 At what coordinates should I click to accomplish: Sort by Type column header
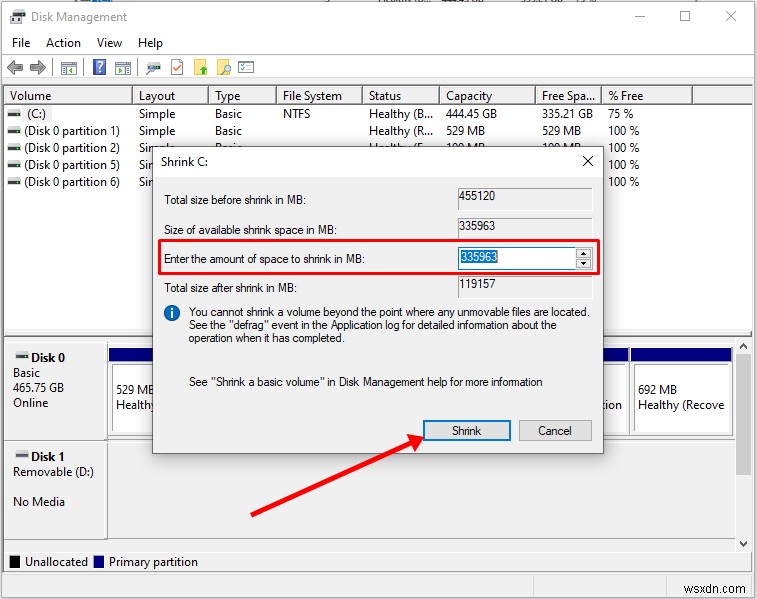(x=242, y=96)
